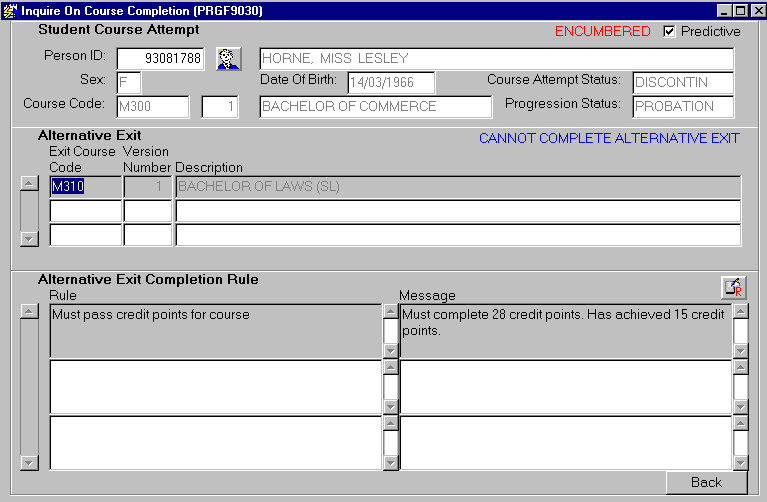Viewport: 767px width, 502px height.
Task: Click the Progression Status PROBATION field
Action: click(x=682, y=107)
